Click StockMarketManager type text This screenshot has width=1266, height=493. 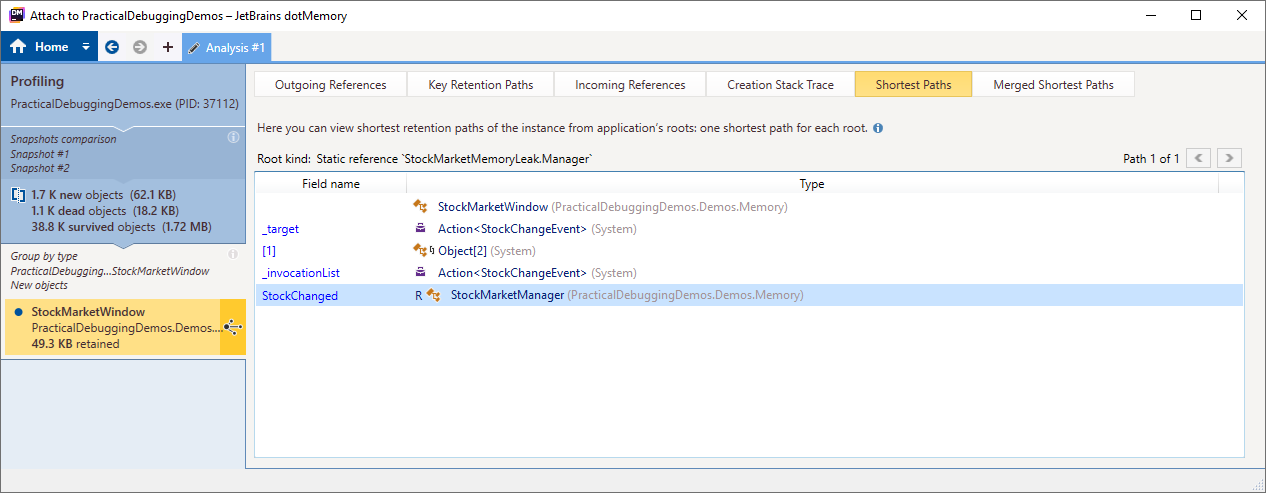[508, 295]
